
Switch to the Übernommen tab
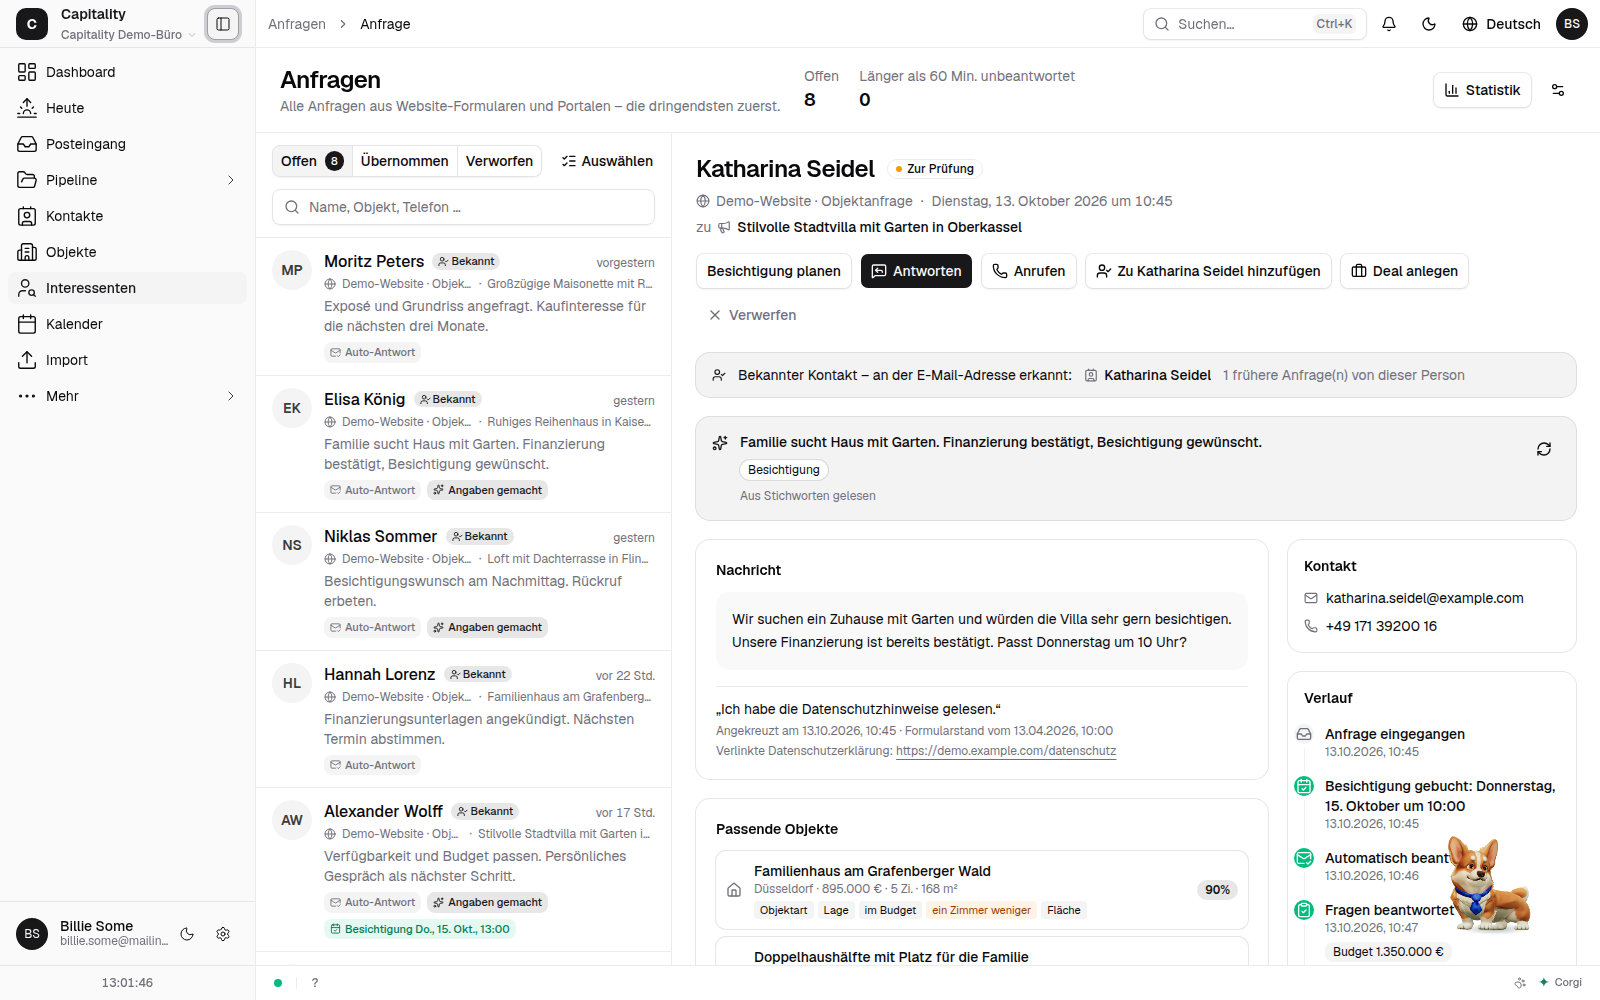(x=404, y=161)
